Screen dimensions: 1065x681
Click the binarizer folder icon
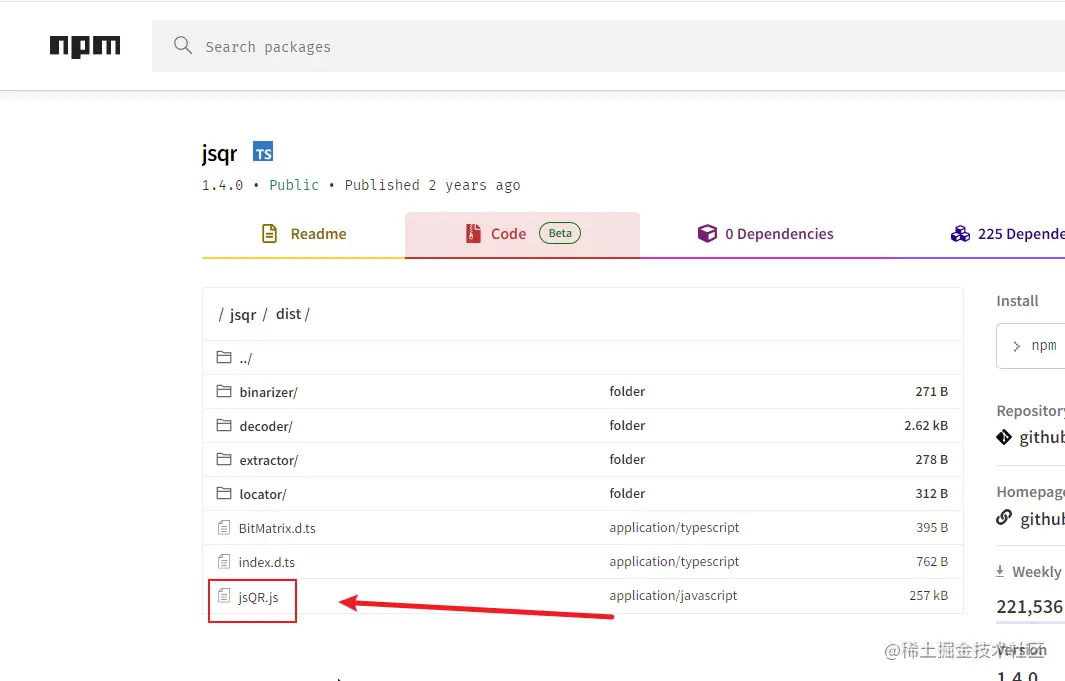tap(224, 391)
